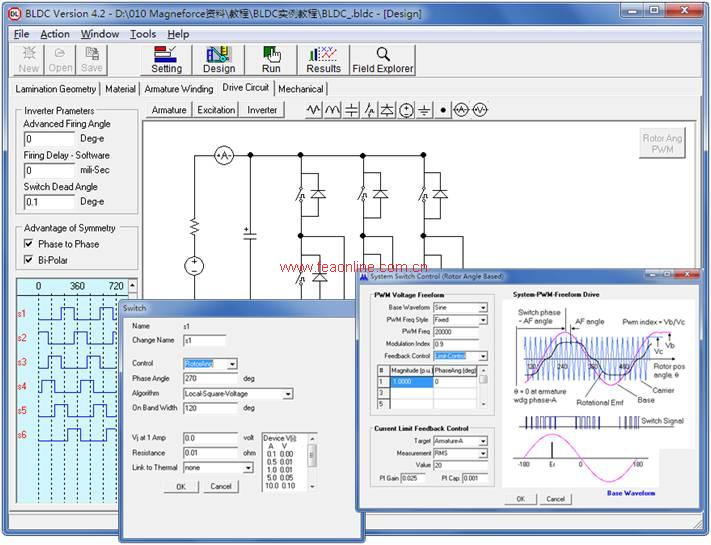Select the resistor component icon
The image size is (711, 545).
click(314, 110)
